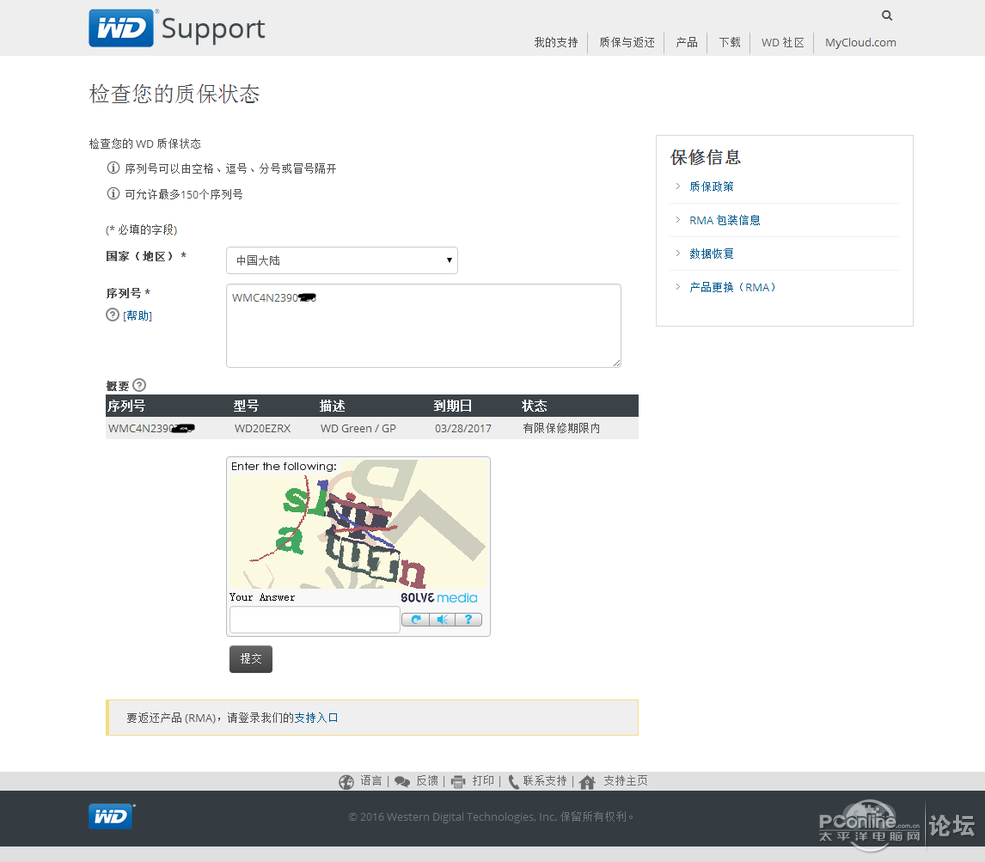Refresh the captcha image
Viewport: 985px width, 862px height.
(x=415, y=619)
